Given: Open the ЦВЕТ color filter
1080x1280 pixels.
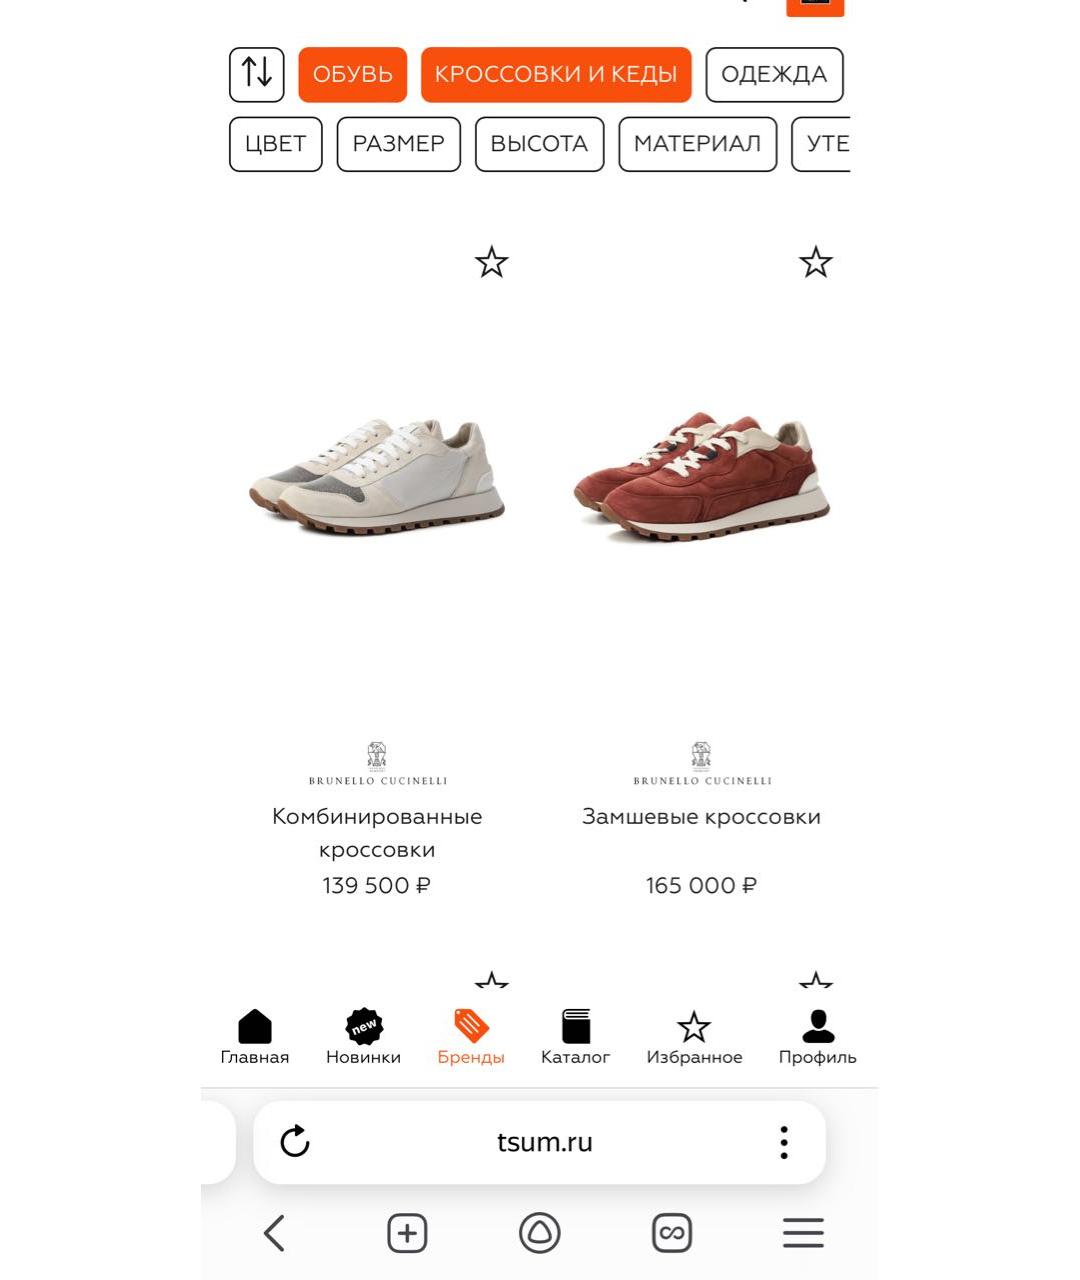Looking at the screenshot, I should tap(275, 144).
